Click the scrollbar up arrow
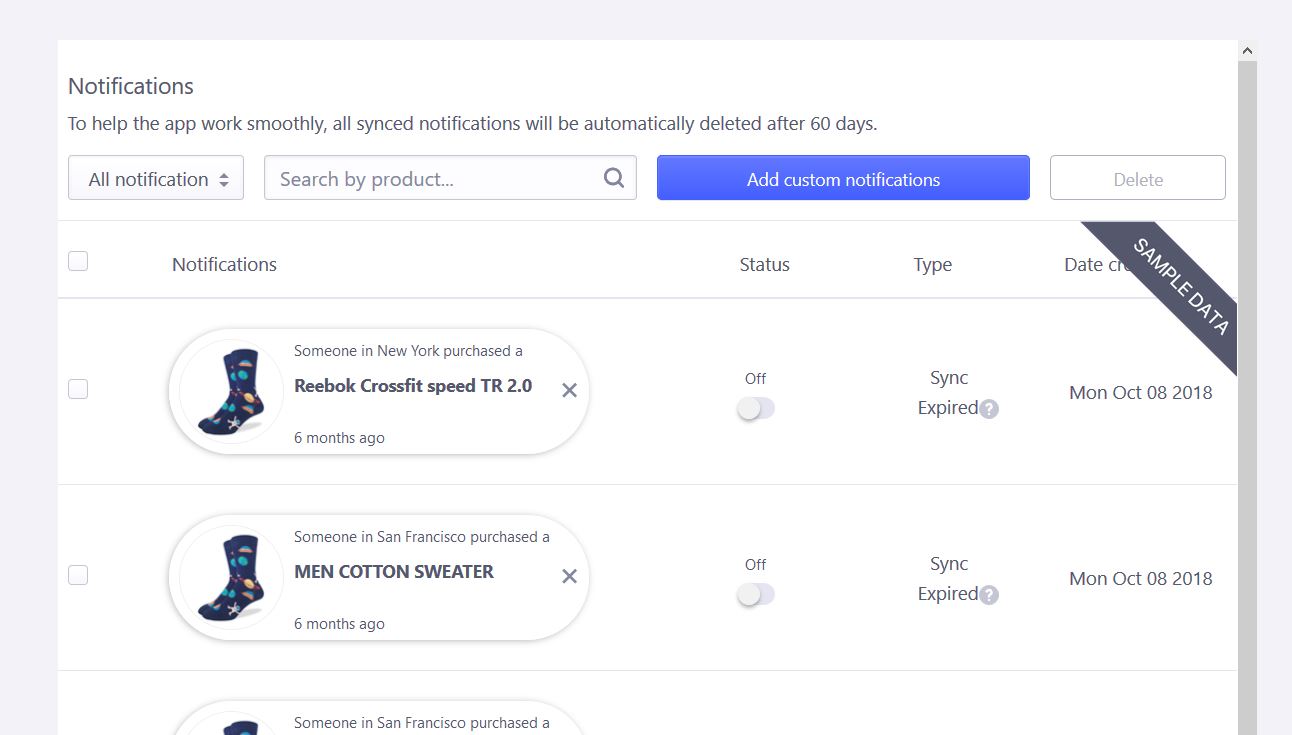 click(x=1247, y=50)
